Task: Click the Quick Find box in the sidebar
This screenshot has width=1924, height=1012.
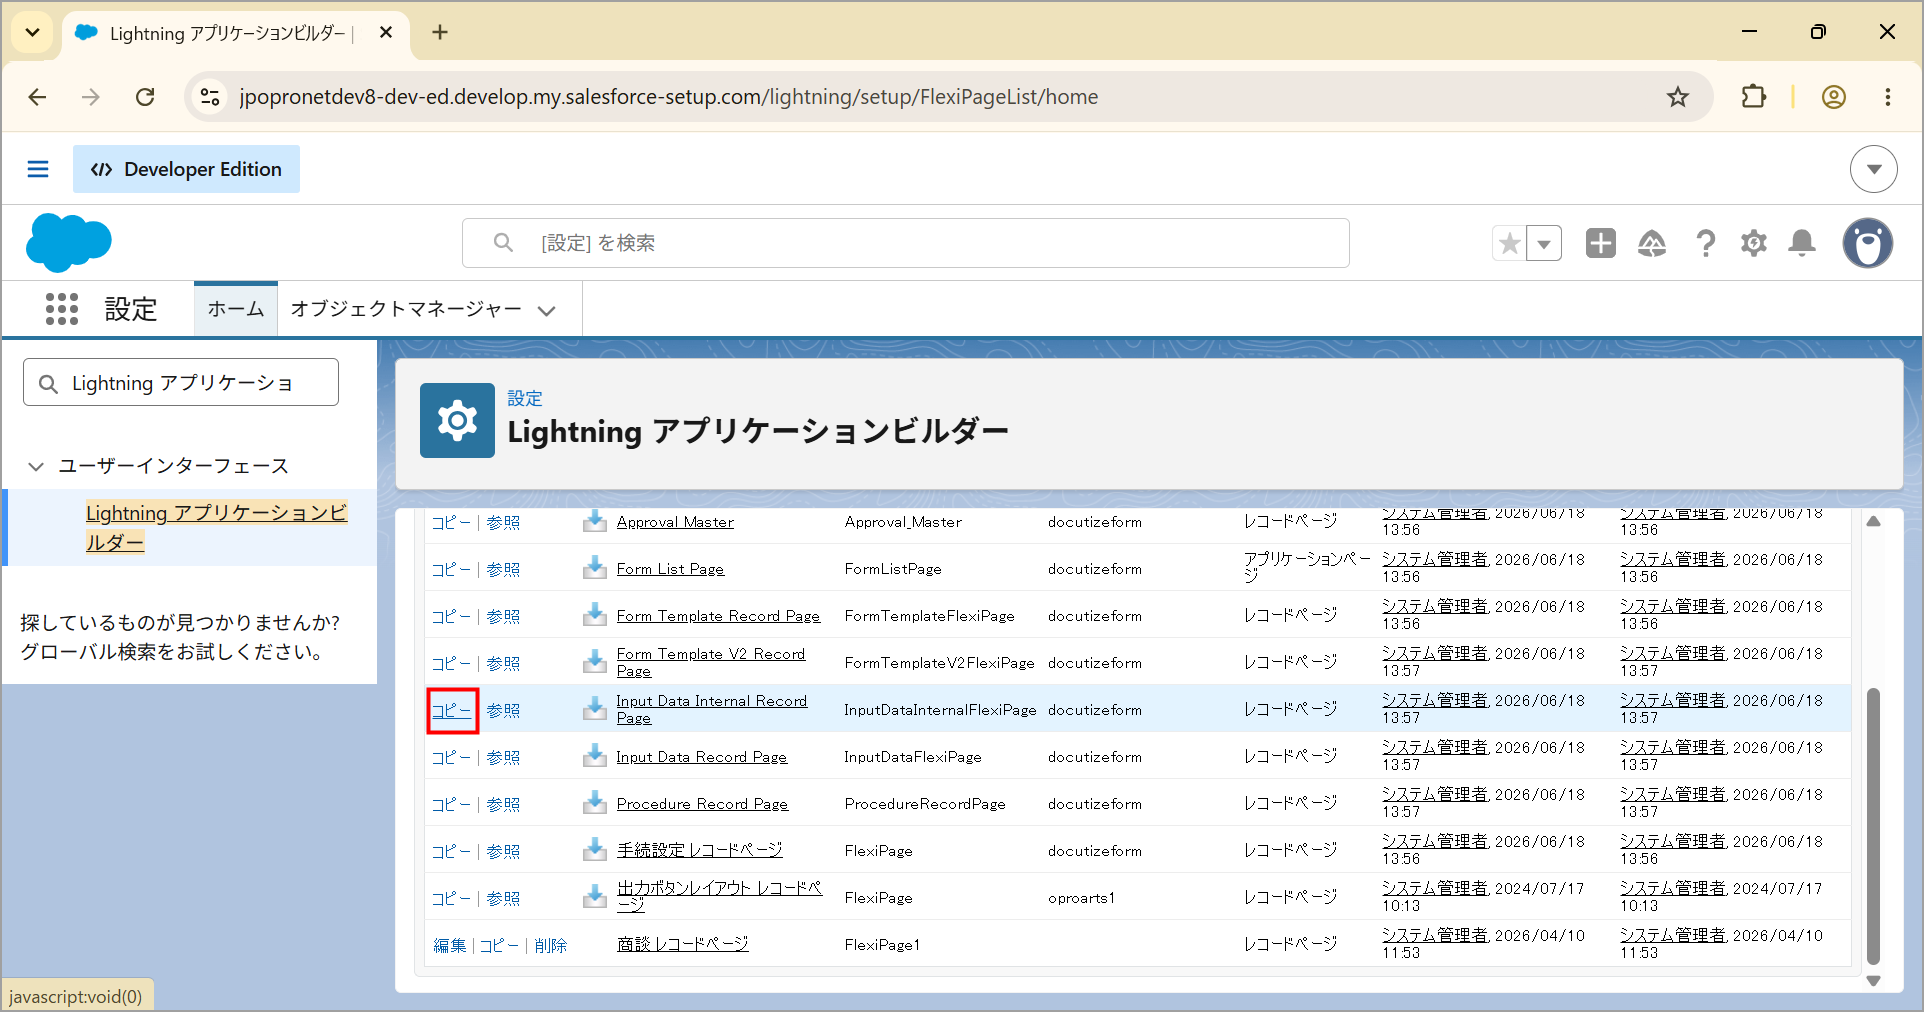Action: click(181, 383)
